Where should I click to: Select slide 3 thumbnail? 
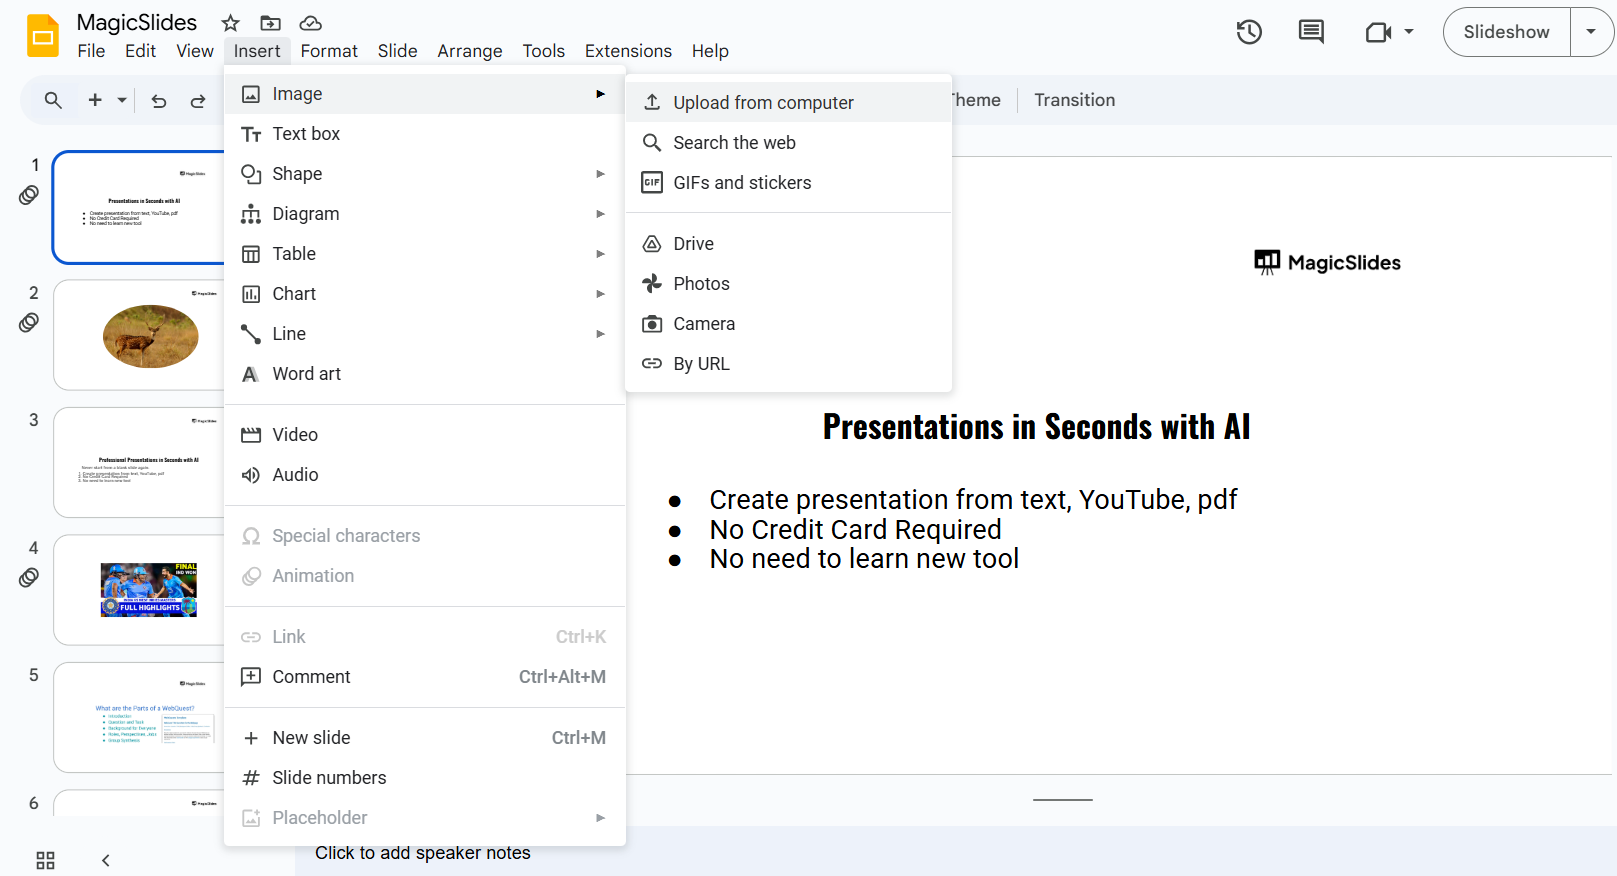pos(139,462)
